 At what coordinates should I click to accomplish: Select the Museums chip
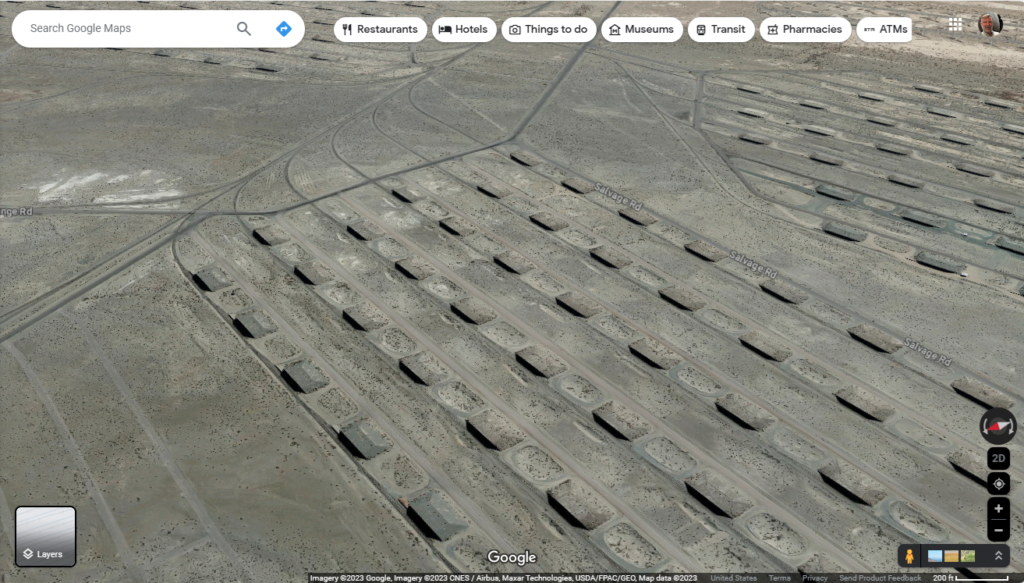point(641,29)
